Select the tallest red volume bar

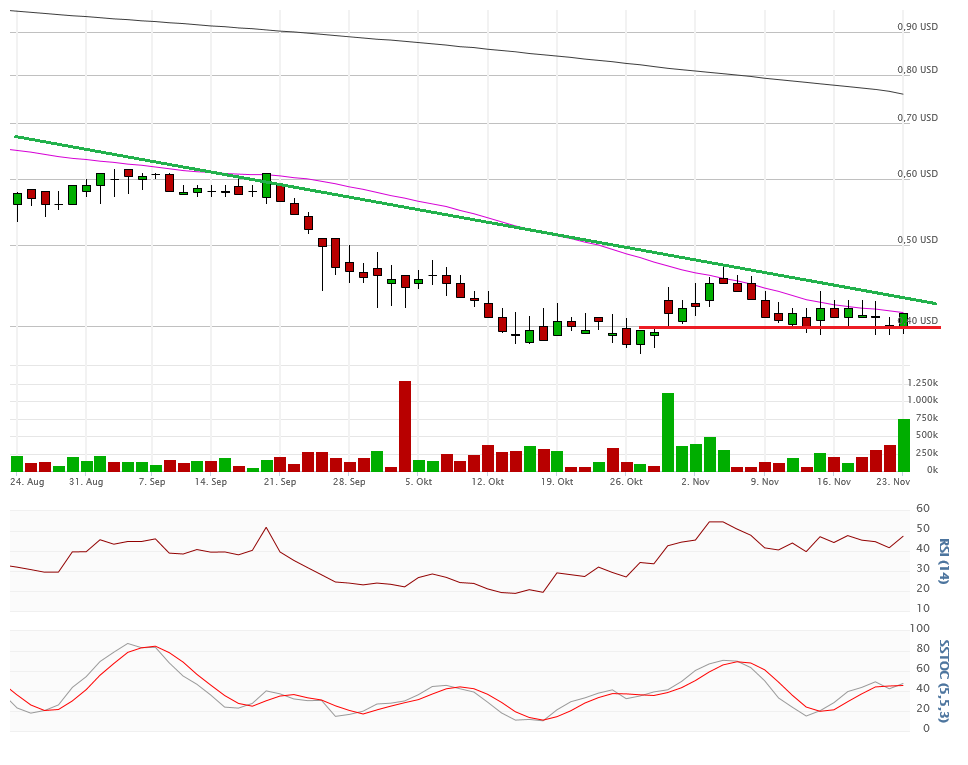click(405, 426)
